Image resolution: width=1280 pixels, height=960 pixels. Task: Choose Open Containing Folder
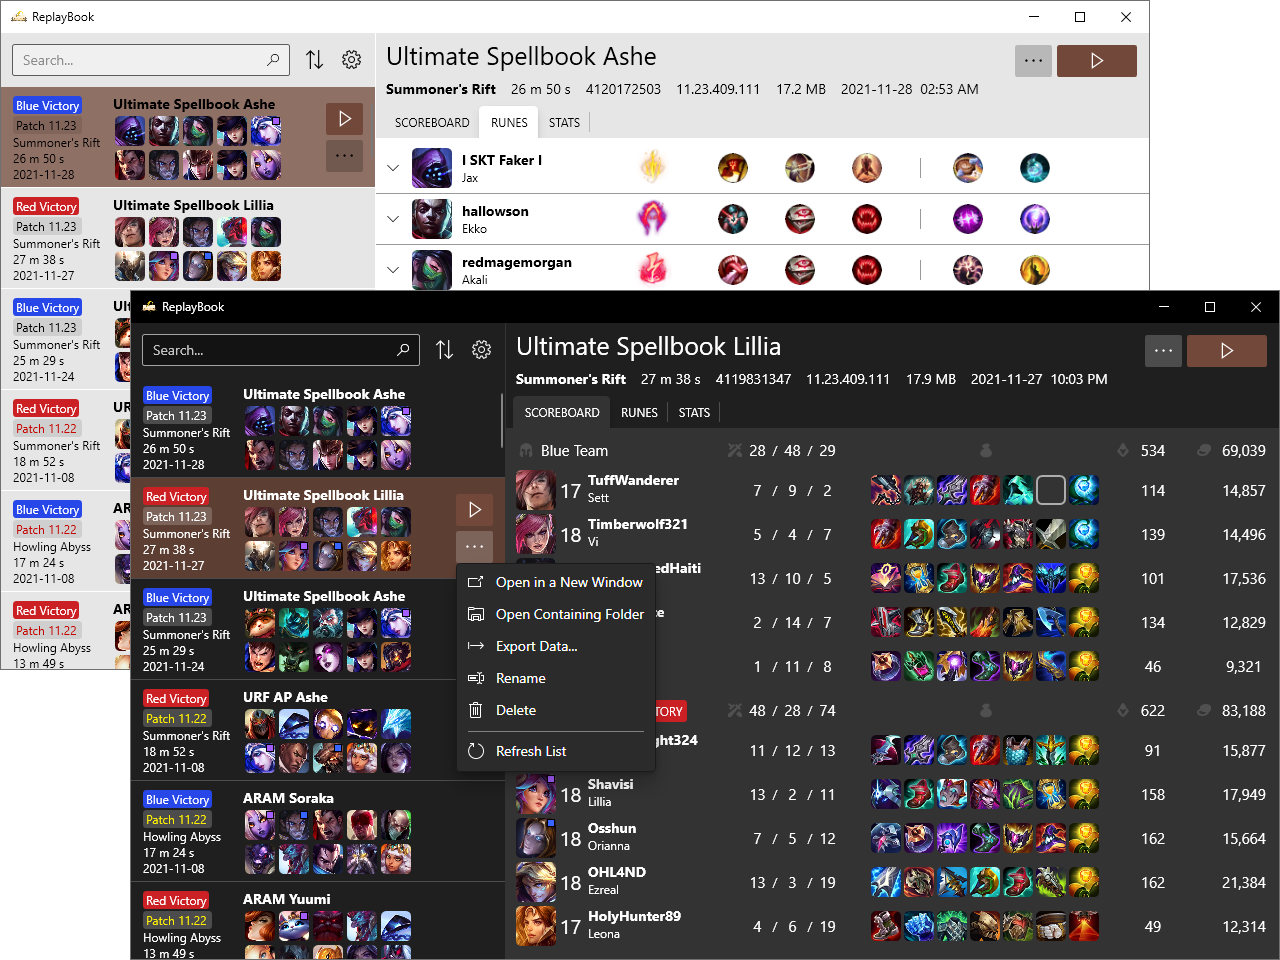click(556, 614)
